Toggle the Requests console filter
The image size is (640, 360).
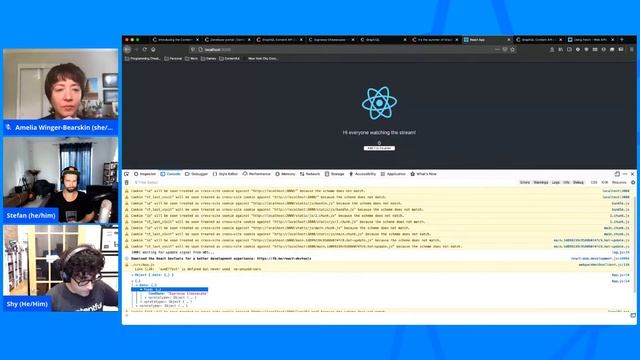point(619,182)
